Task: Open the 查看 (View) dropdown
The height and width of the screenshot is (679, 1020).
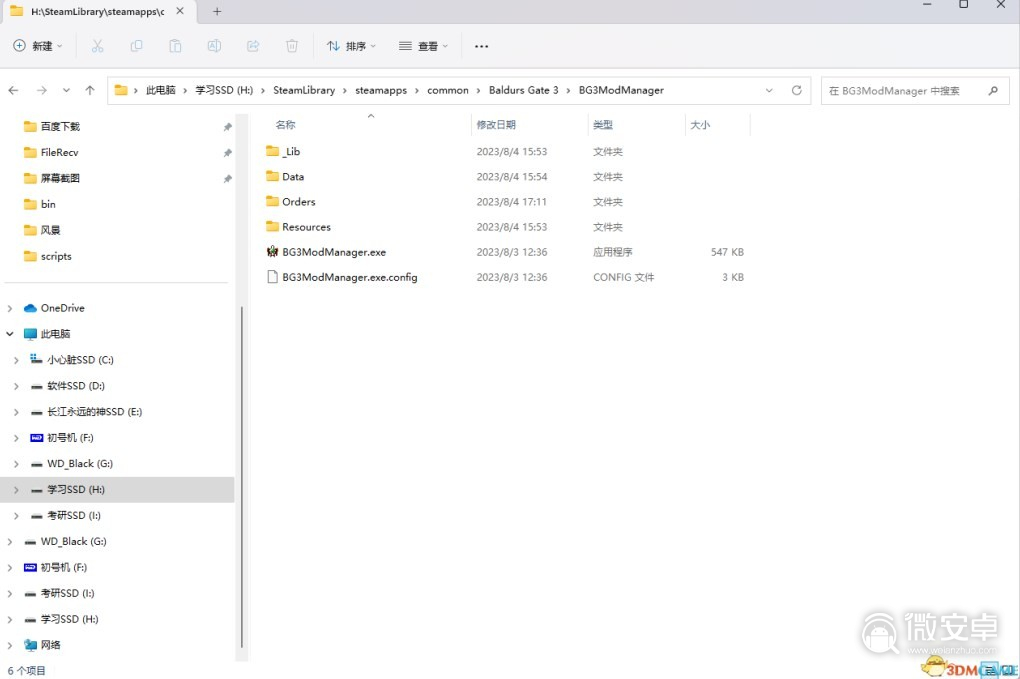Action: 424,46
